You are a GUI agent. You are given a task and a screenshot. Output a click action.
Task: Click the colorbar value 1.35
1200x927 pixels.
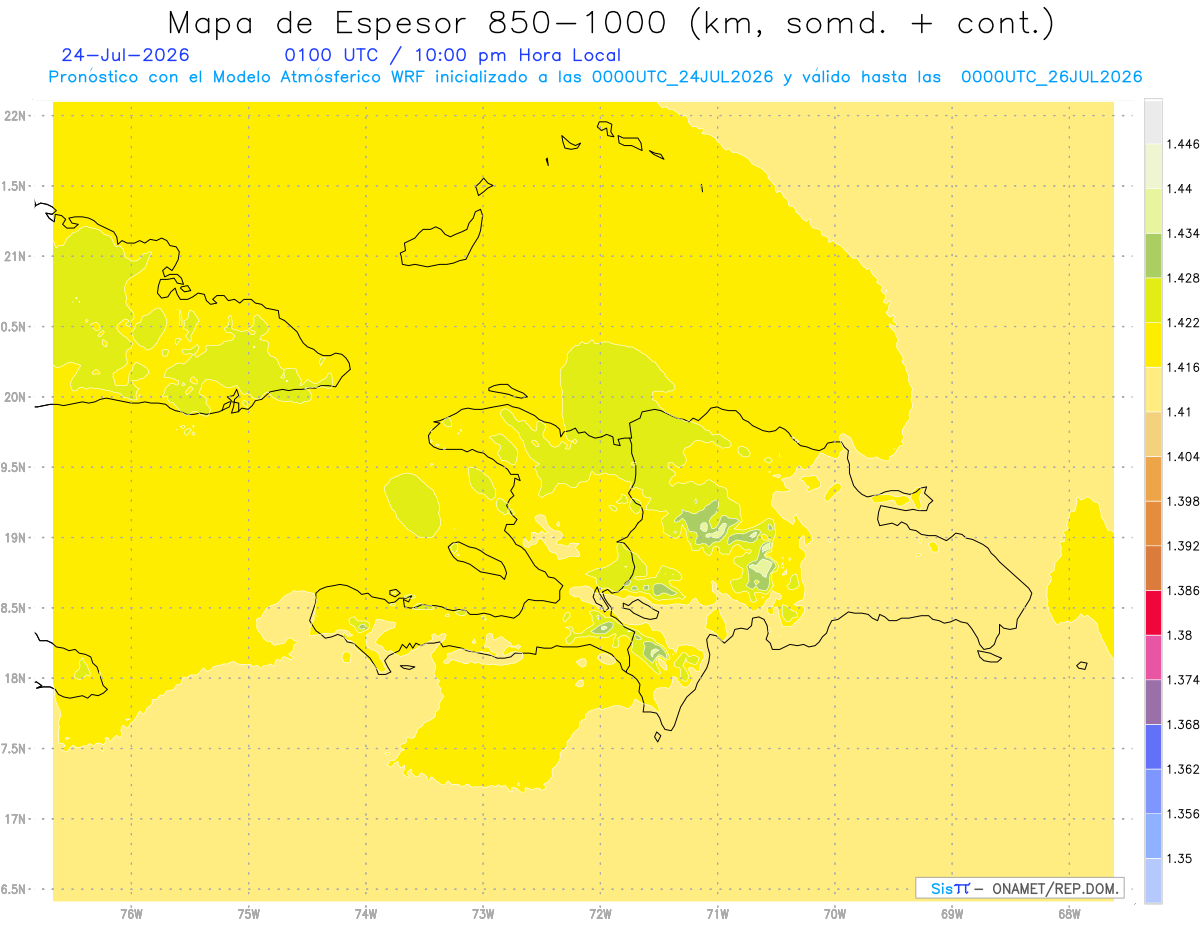[x=1179, y=858]
